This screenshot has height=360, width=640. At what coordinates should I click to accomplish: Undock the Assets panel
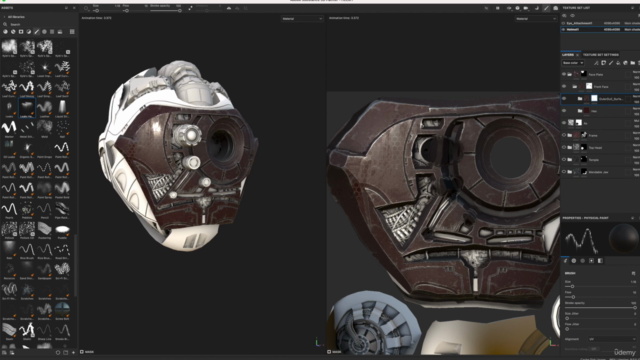pyautogui.click(x=67, y=8)
